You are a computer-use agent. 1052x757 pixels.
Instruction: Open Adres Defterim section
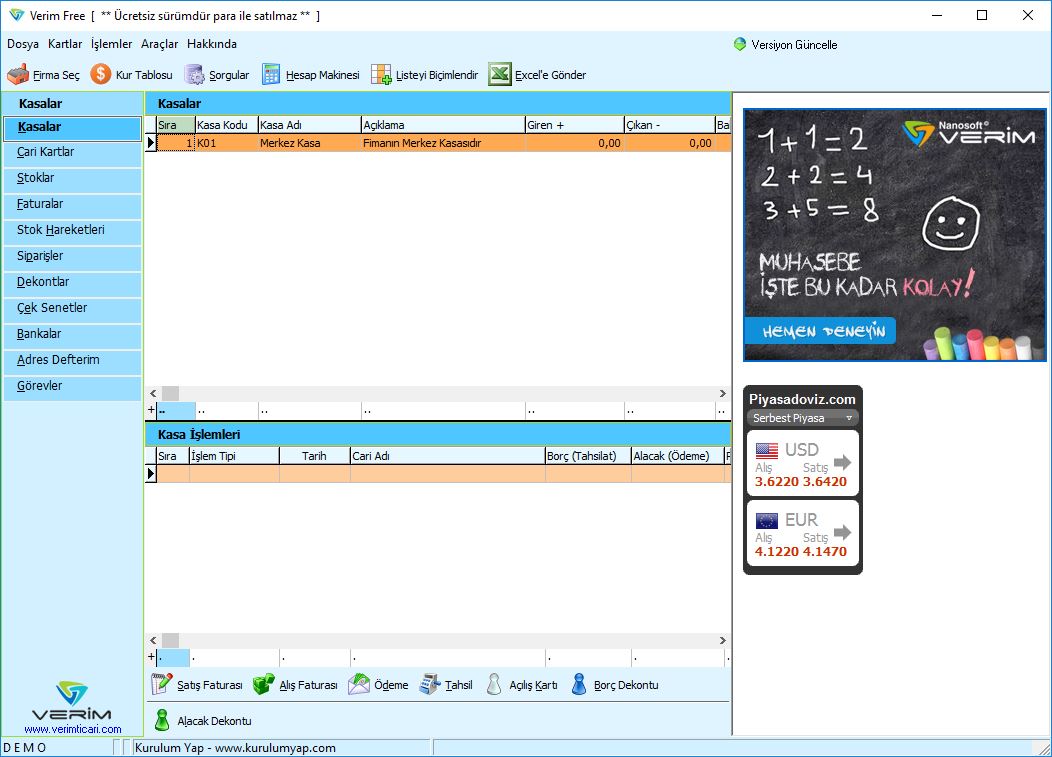point(72,360)
